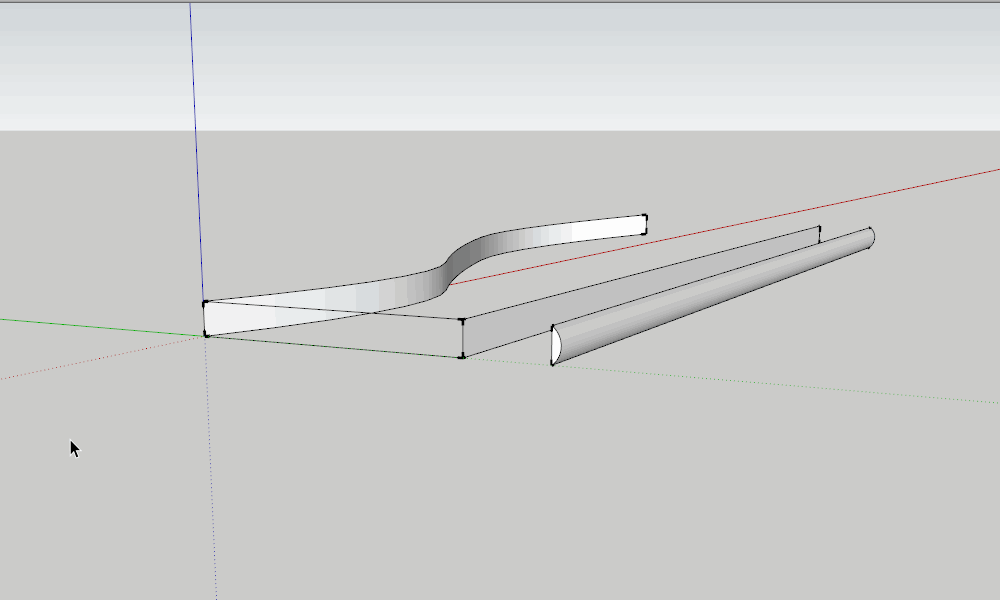Viewport: 1000px width, 600px height.
Task: Click the solid green axis line
Action: click(x=102, y=326)
